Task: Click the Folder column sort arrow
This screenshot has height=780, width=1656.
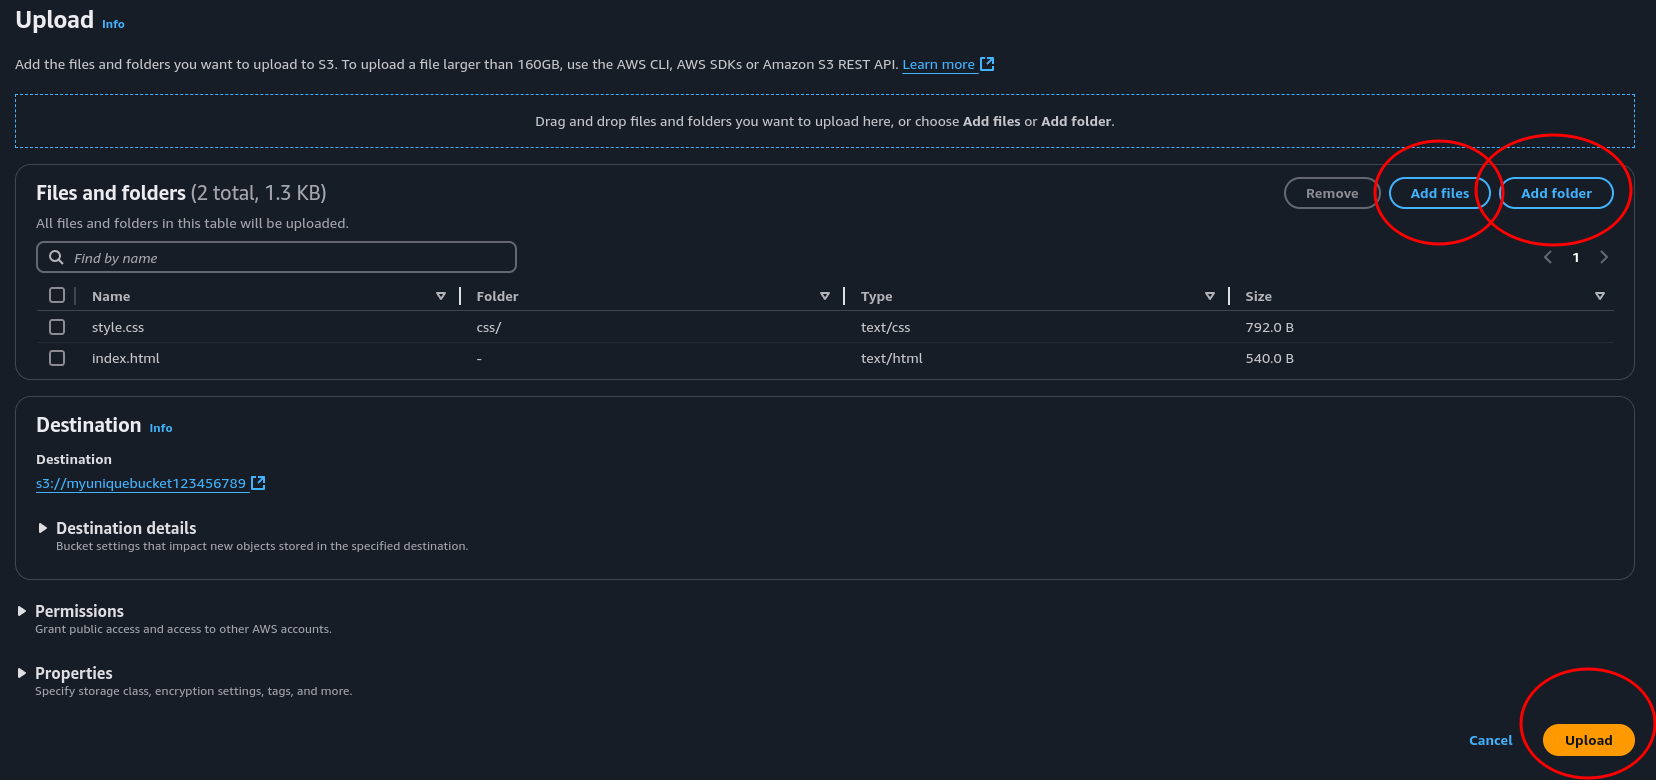Action: 825,296
